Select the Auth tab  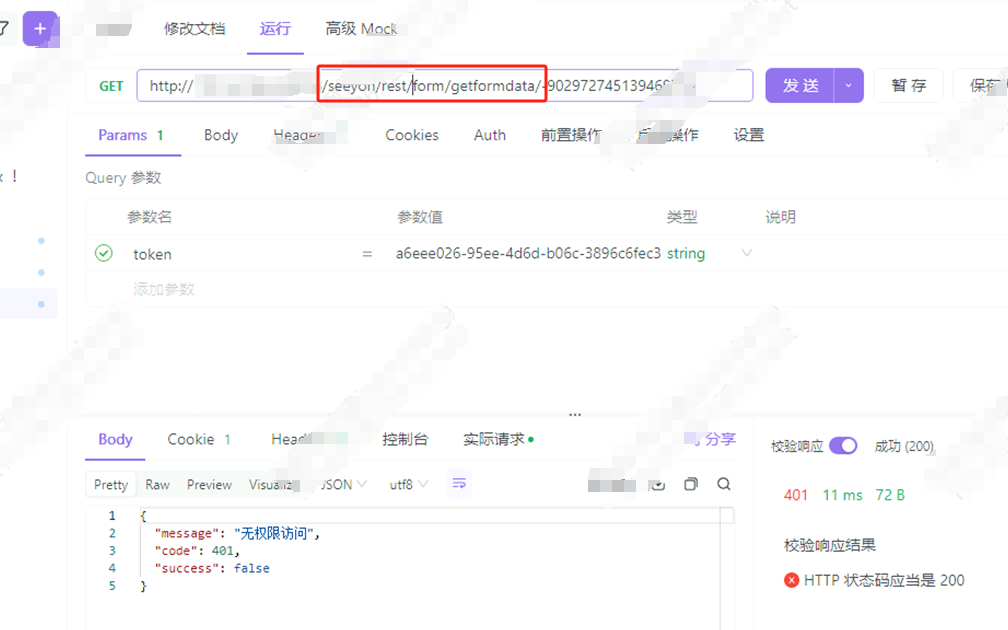pos(490,135)
